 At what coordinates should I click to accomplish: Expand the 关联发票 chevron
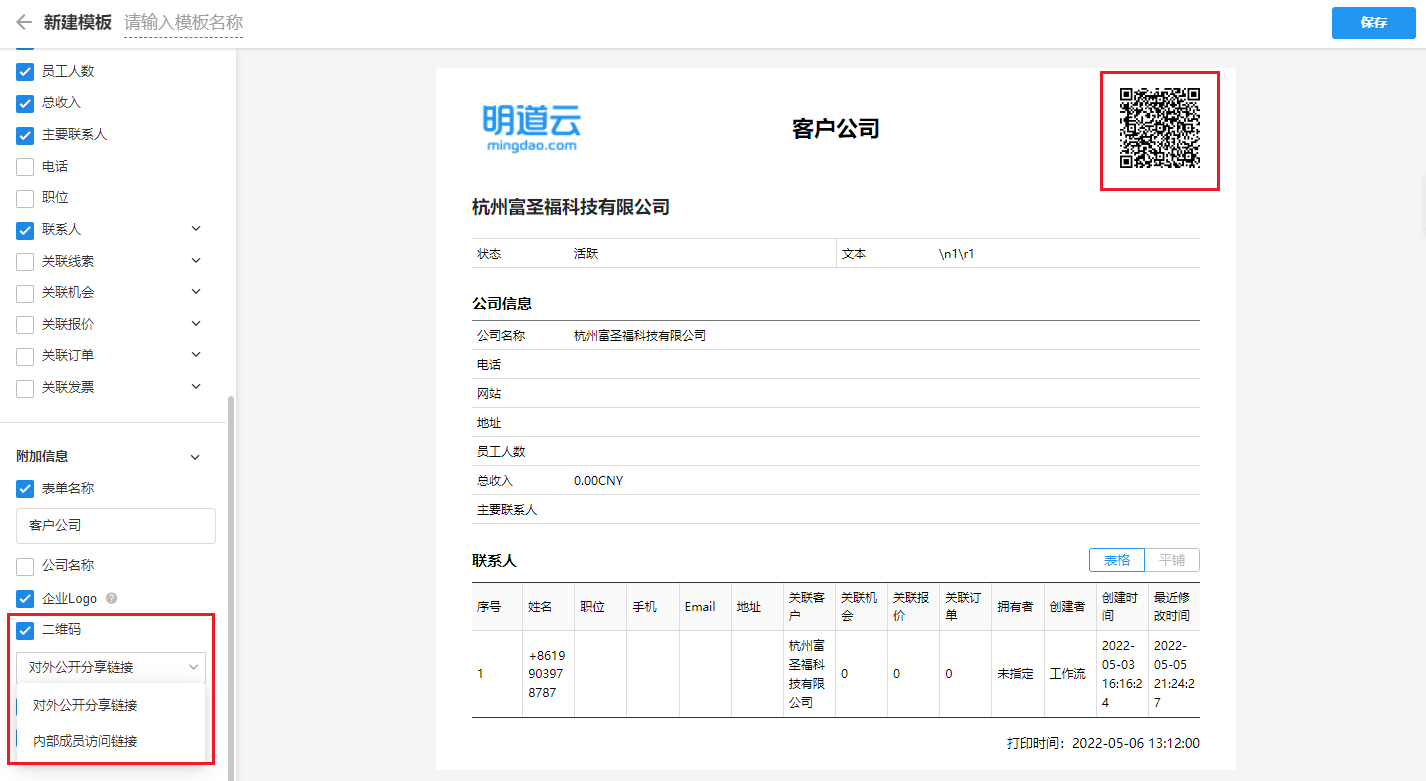coord(196,387)
